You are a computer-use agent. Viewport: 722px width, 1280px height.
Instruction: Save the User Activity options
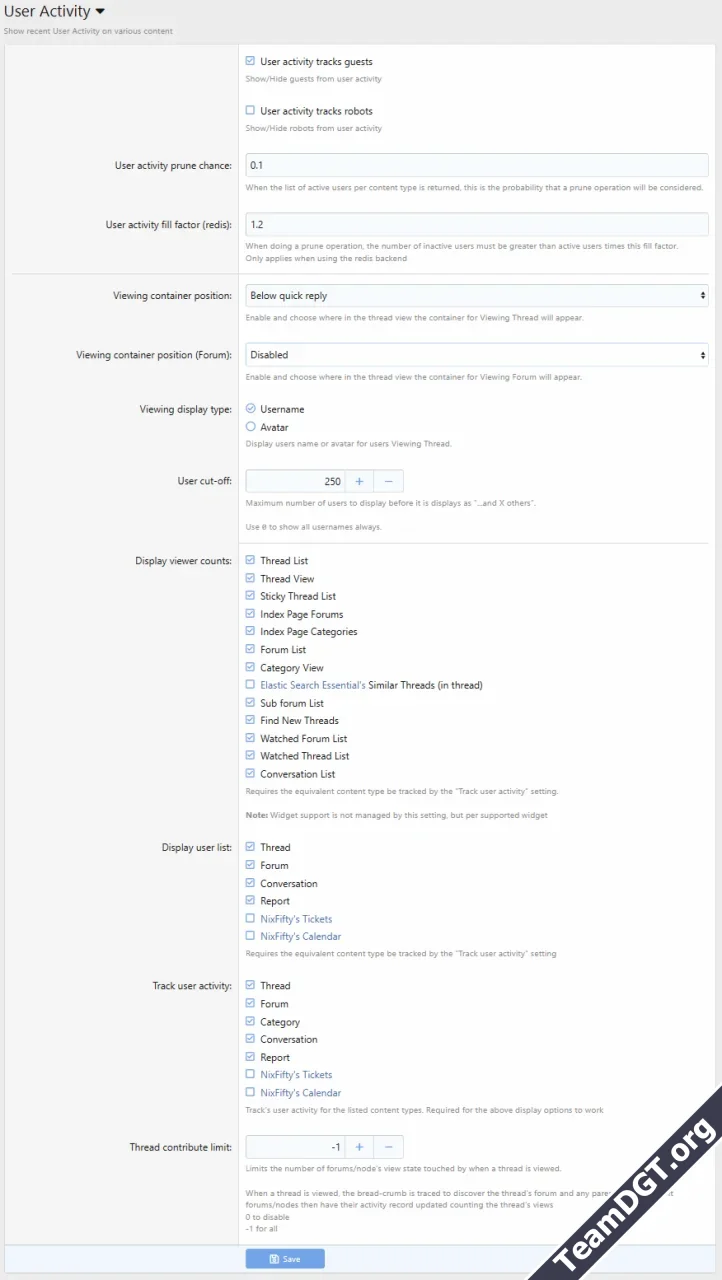[x=285, y=1258]
